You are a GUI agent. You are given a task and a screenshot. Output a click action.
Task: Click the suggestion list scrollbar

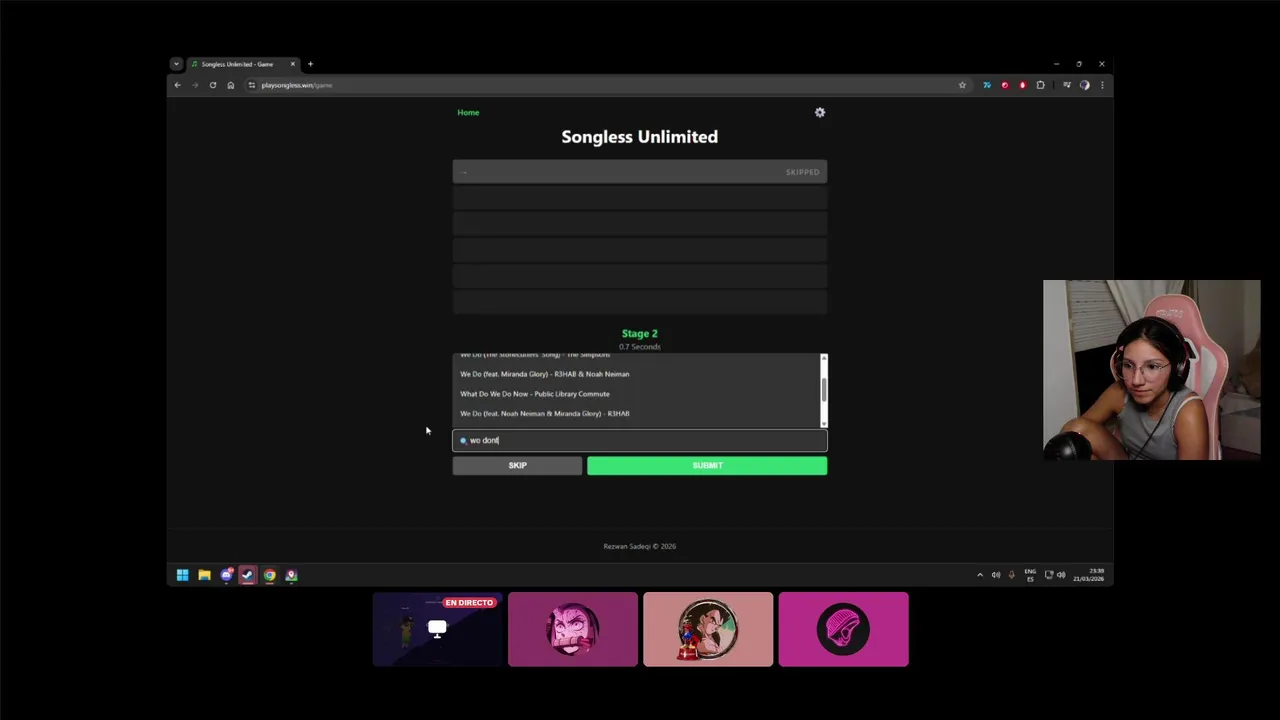pos(824,390)
